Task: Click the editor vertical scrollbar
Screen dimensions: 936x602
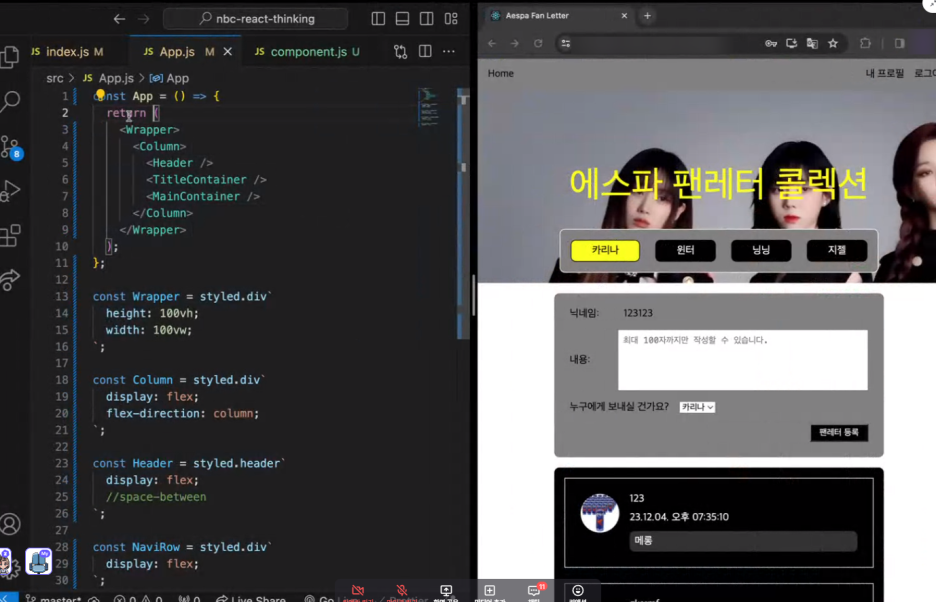Action: [x=463, y=214]
